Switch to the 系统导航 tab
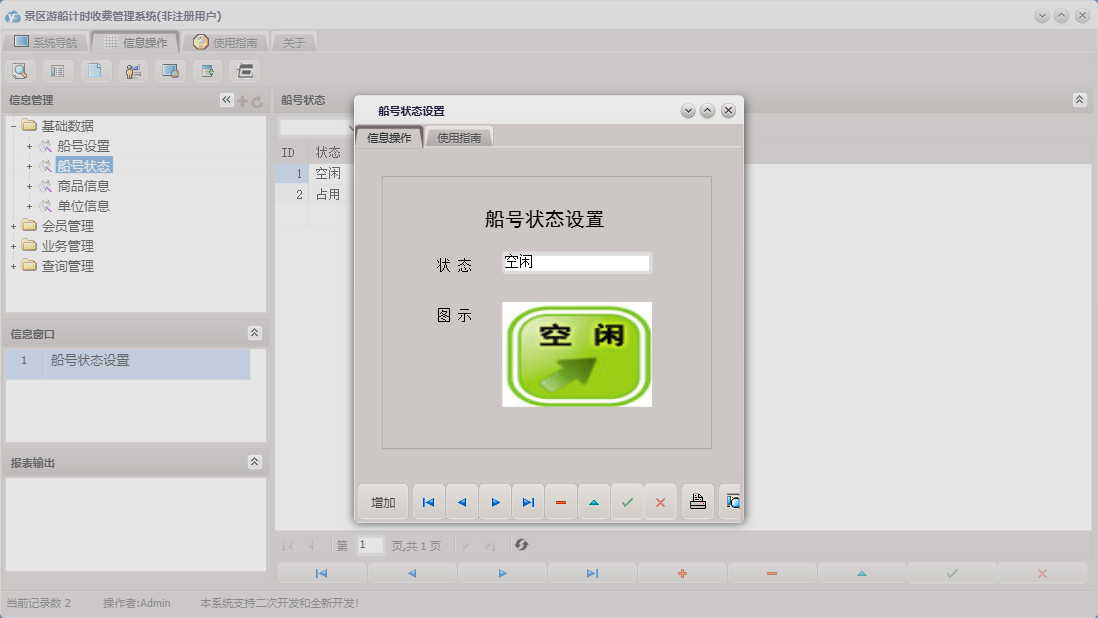1098x618 pixels. pos(48,41)
